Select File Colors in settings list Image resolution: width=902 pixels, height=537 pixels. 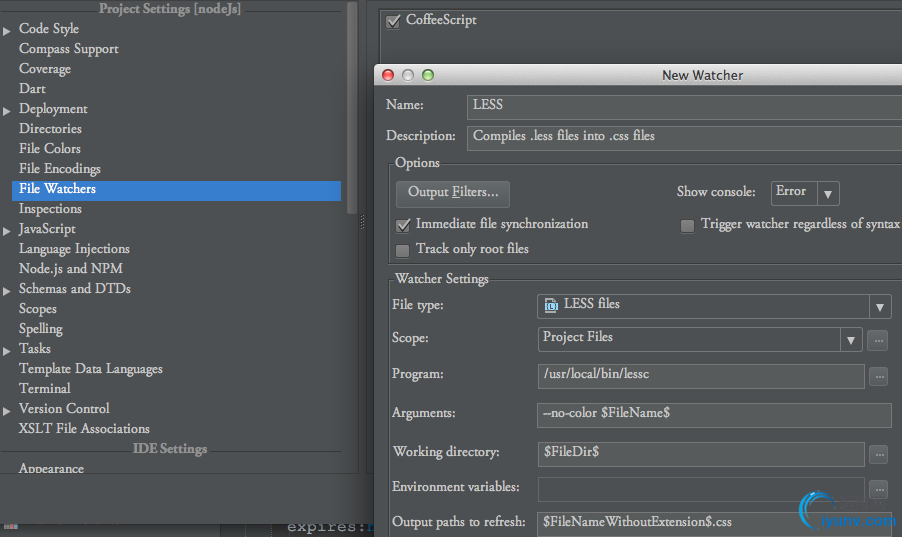49,148
